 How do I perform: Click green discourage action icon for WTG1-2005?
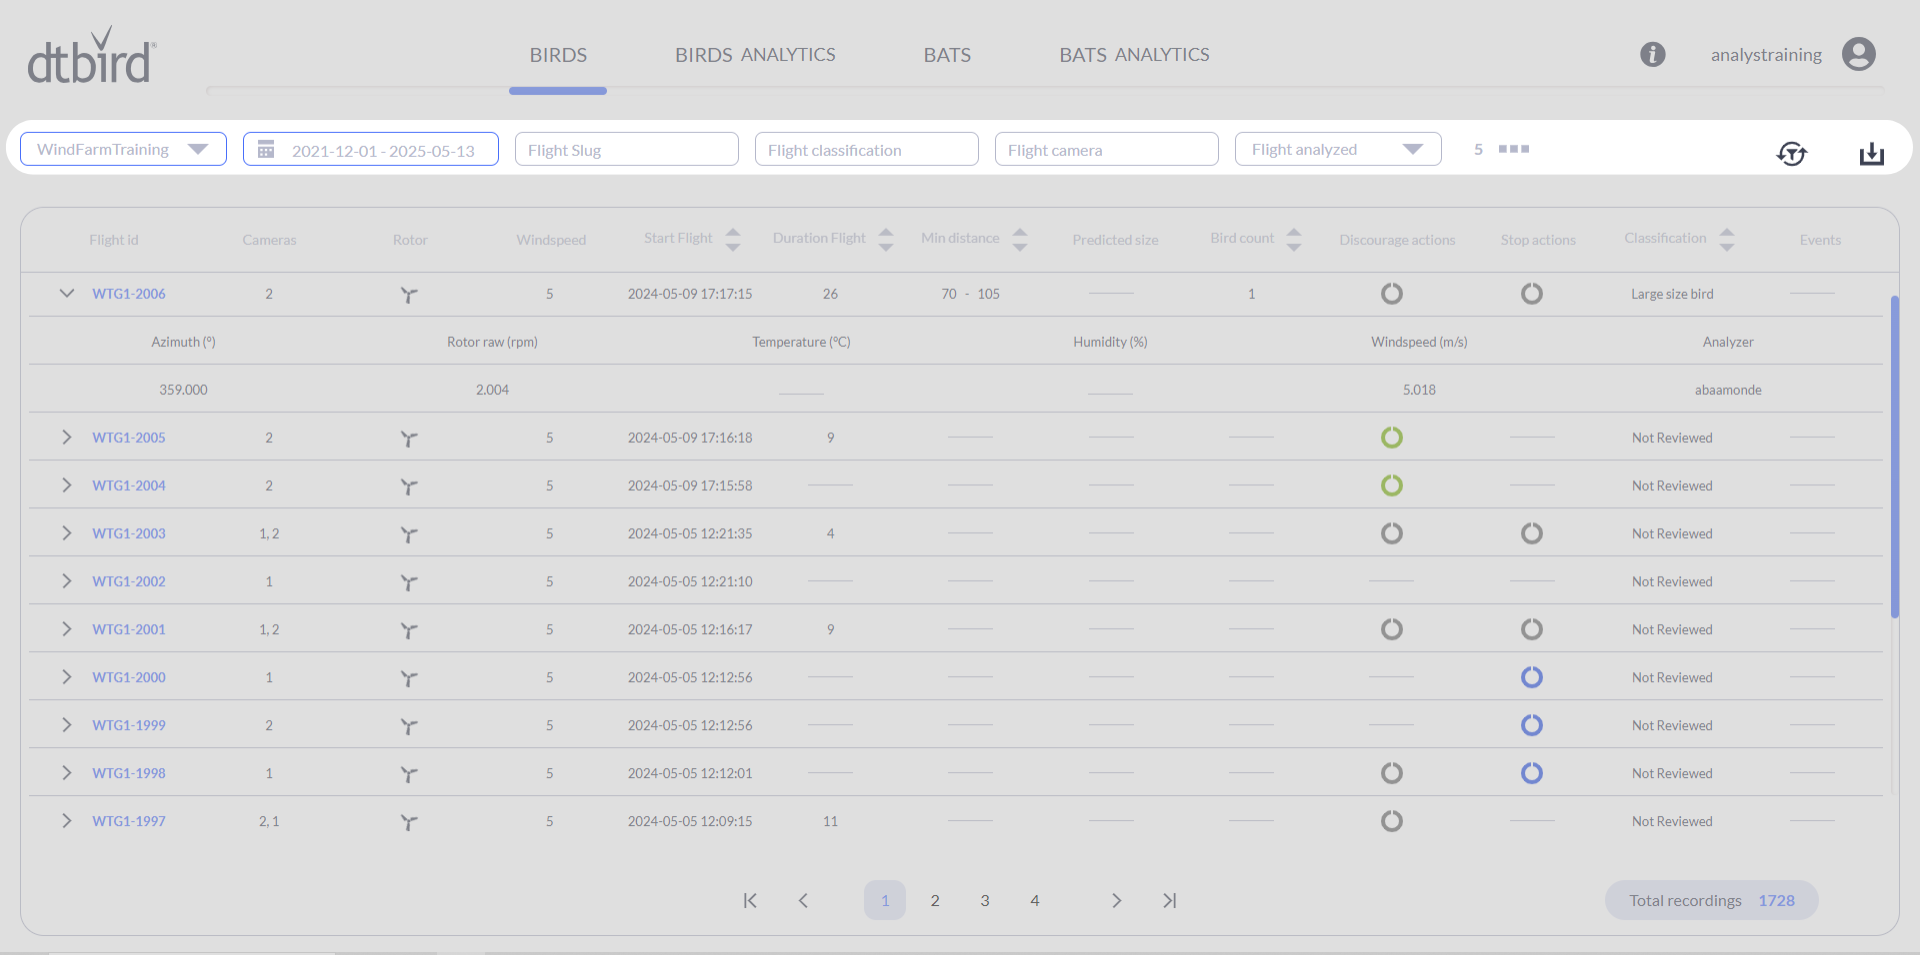1391,438
